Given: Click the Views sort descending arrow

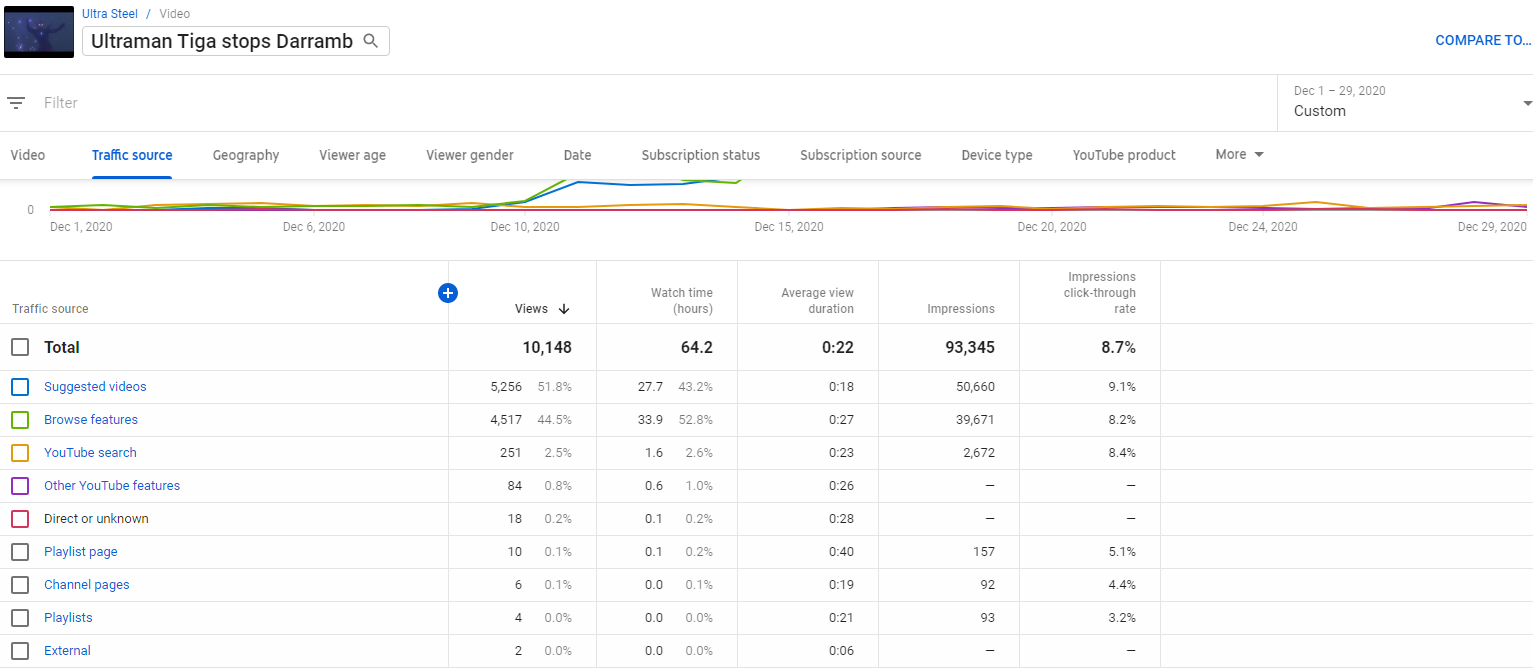Looking at the screenshot, I should [x=564, y=309].
